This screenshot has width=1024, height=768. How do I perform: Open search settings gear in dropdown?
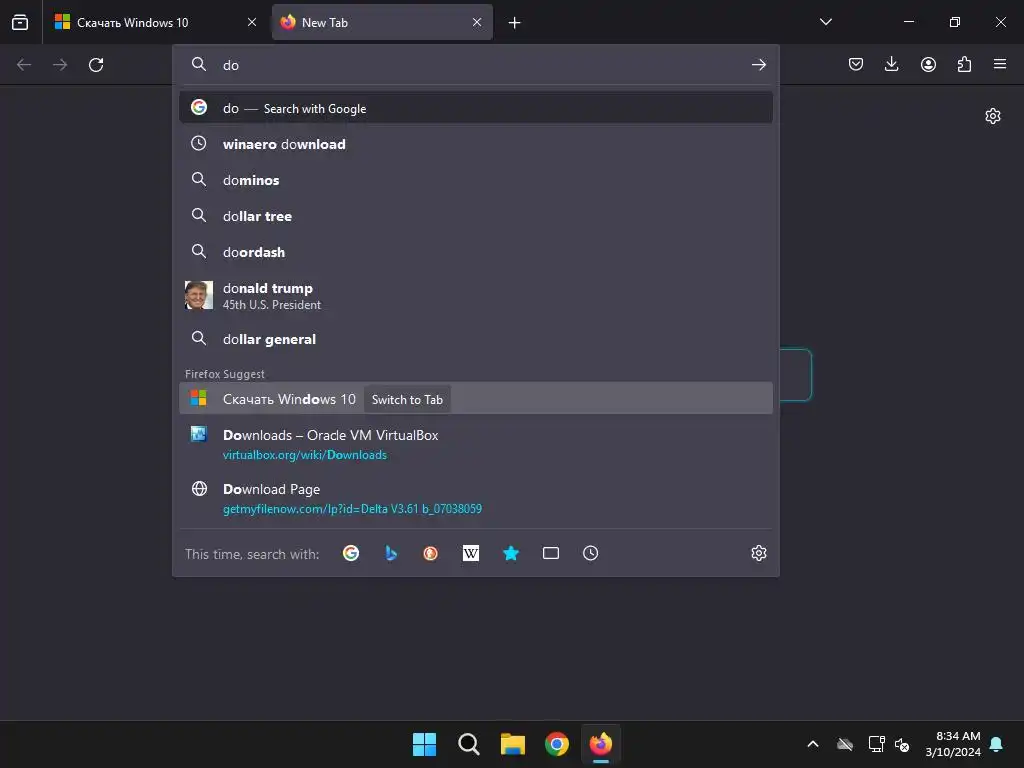(758, 553)
